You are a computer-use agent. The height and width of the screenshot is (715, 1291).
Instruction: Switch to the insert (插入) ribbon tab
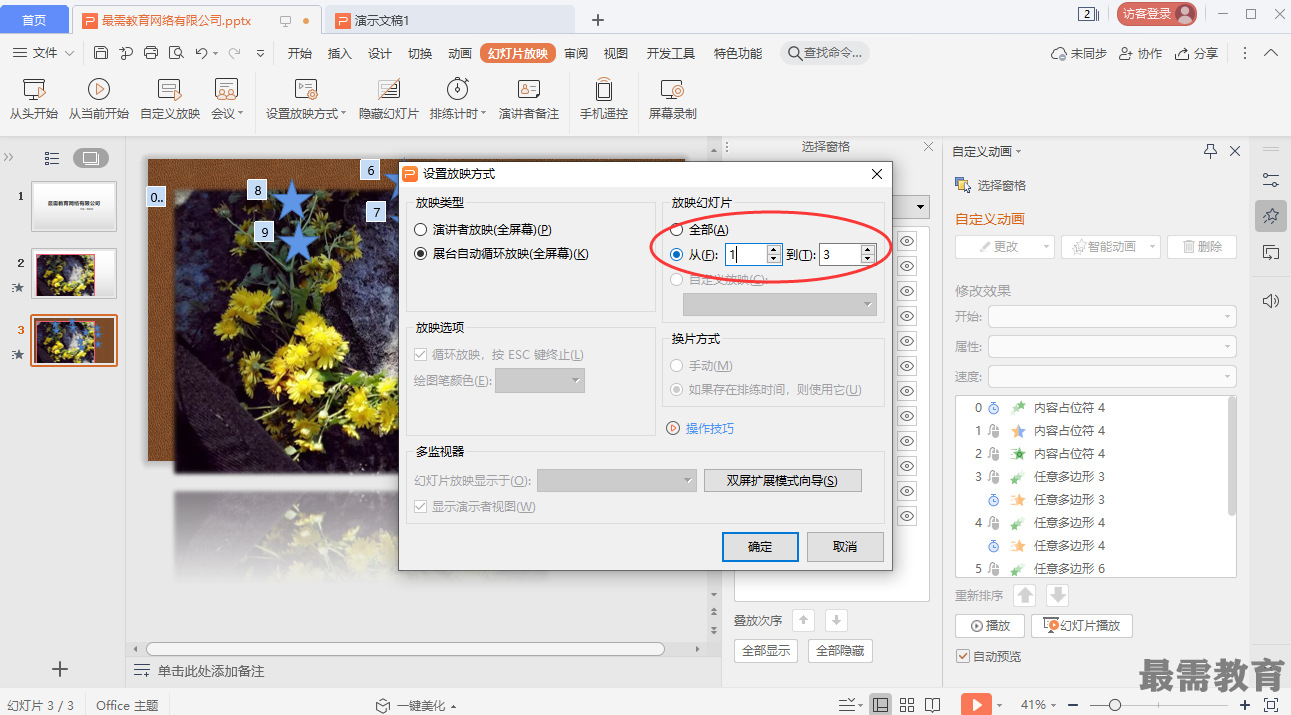click(340, 54)
